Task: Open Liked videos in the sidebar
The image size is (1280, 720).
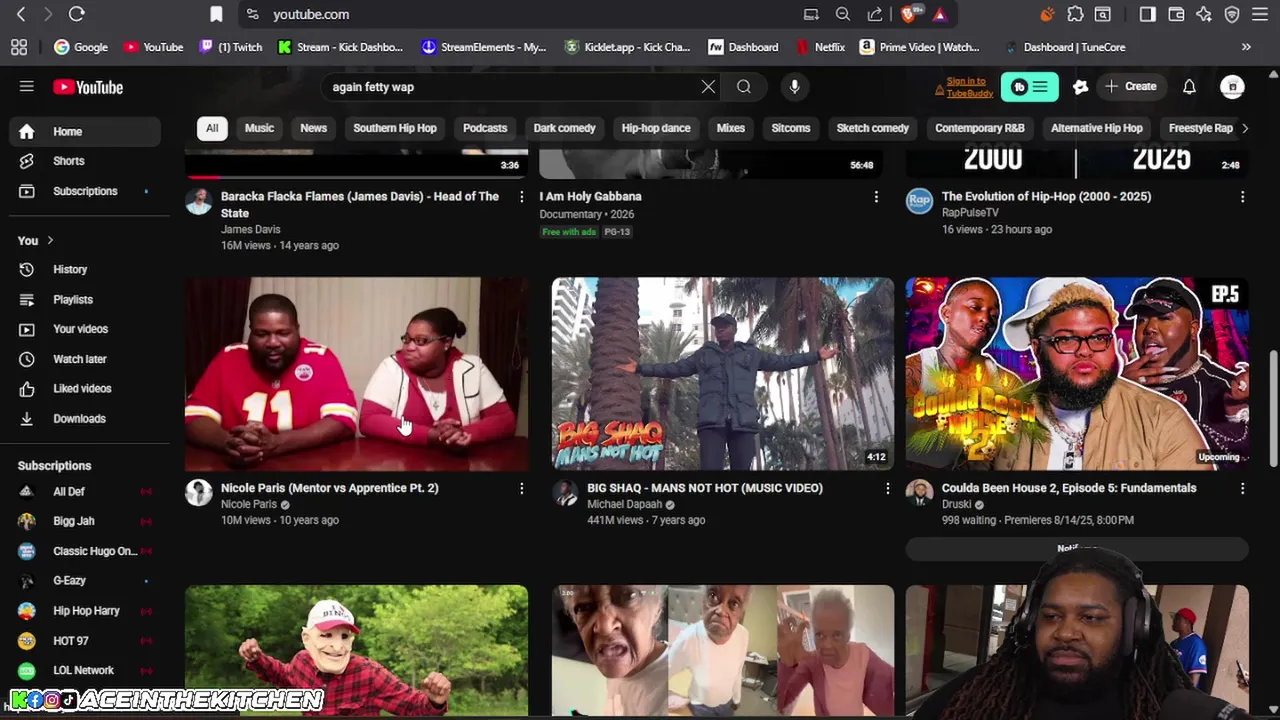Action: point(85,388)
